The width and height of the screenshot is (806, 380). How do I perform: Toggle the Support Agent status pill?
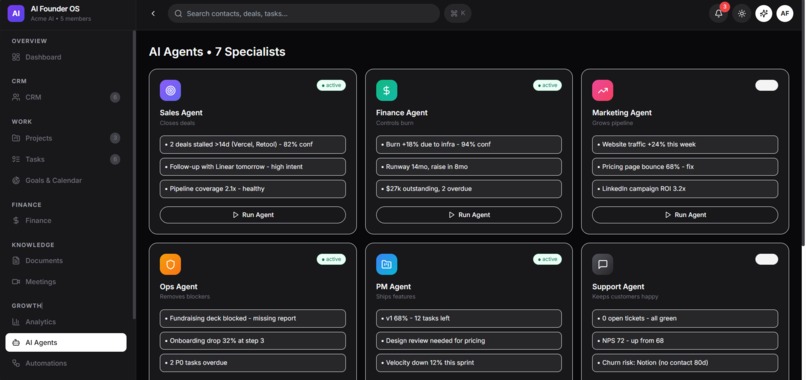(766, 259)
